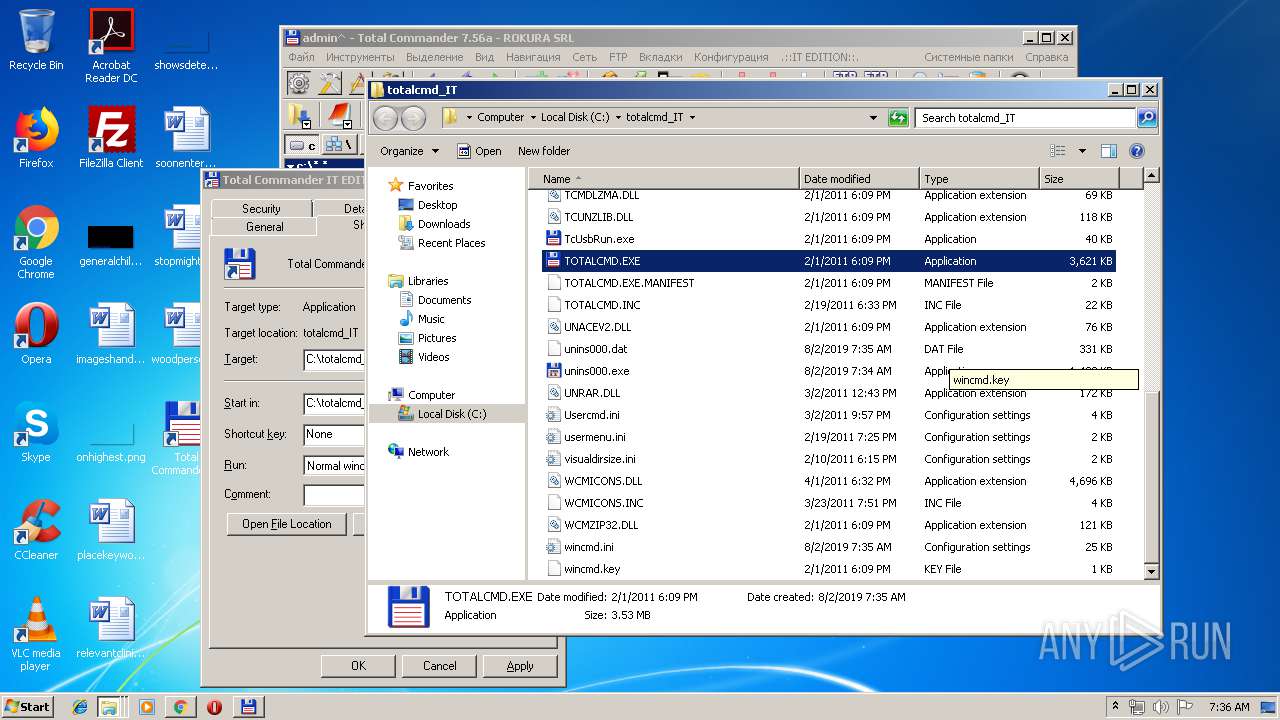
Task: Click Explorer forward navigation arrow
Action: [413, 118]
